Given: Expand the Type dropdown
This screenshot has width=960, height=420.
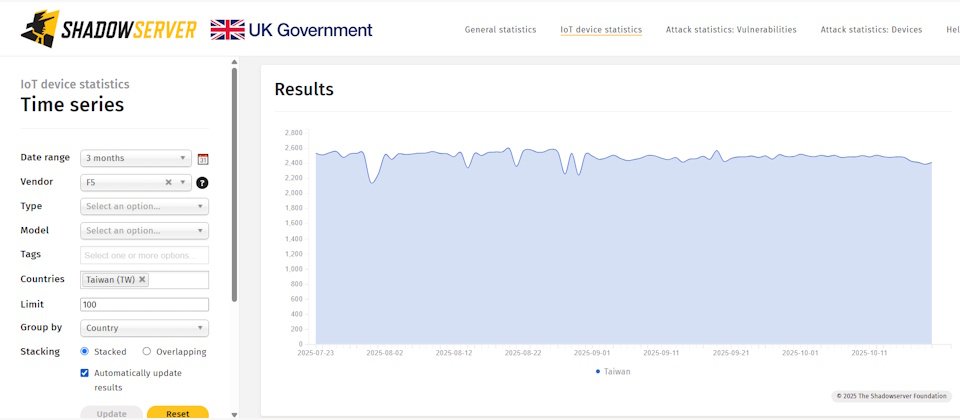Looking at the screenshot, I should point(144,207).
